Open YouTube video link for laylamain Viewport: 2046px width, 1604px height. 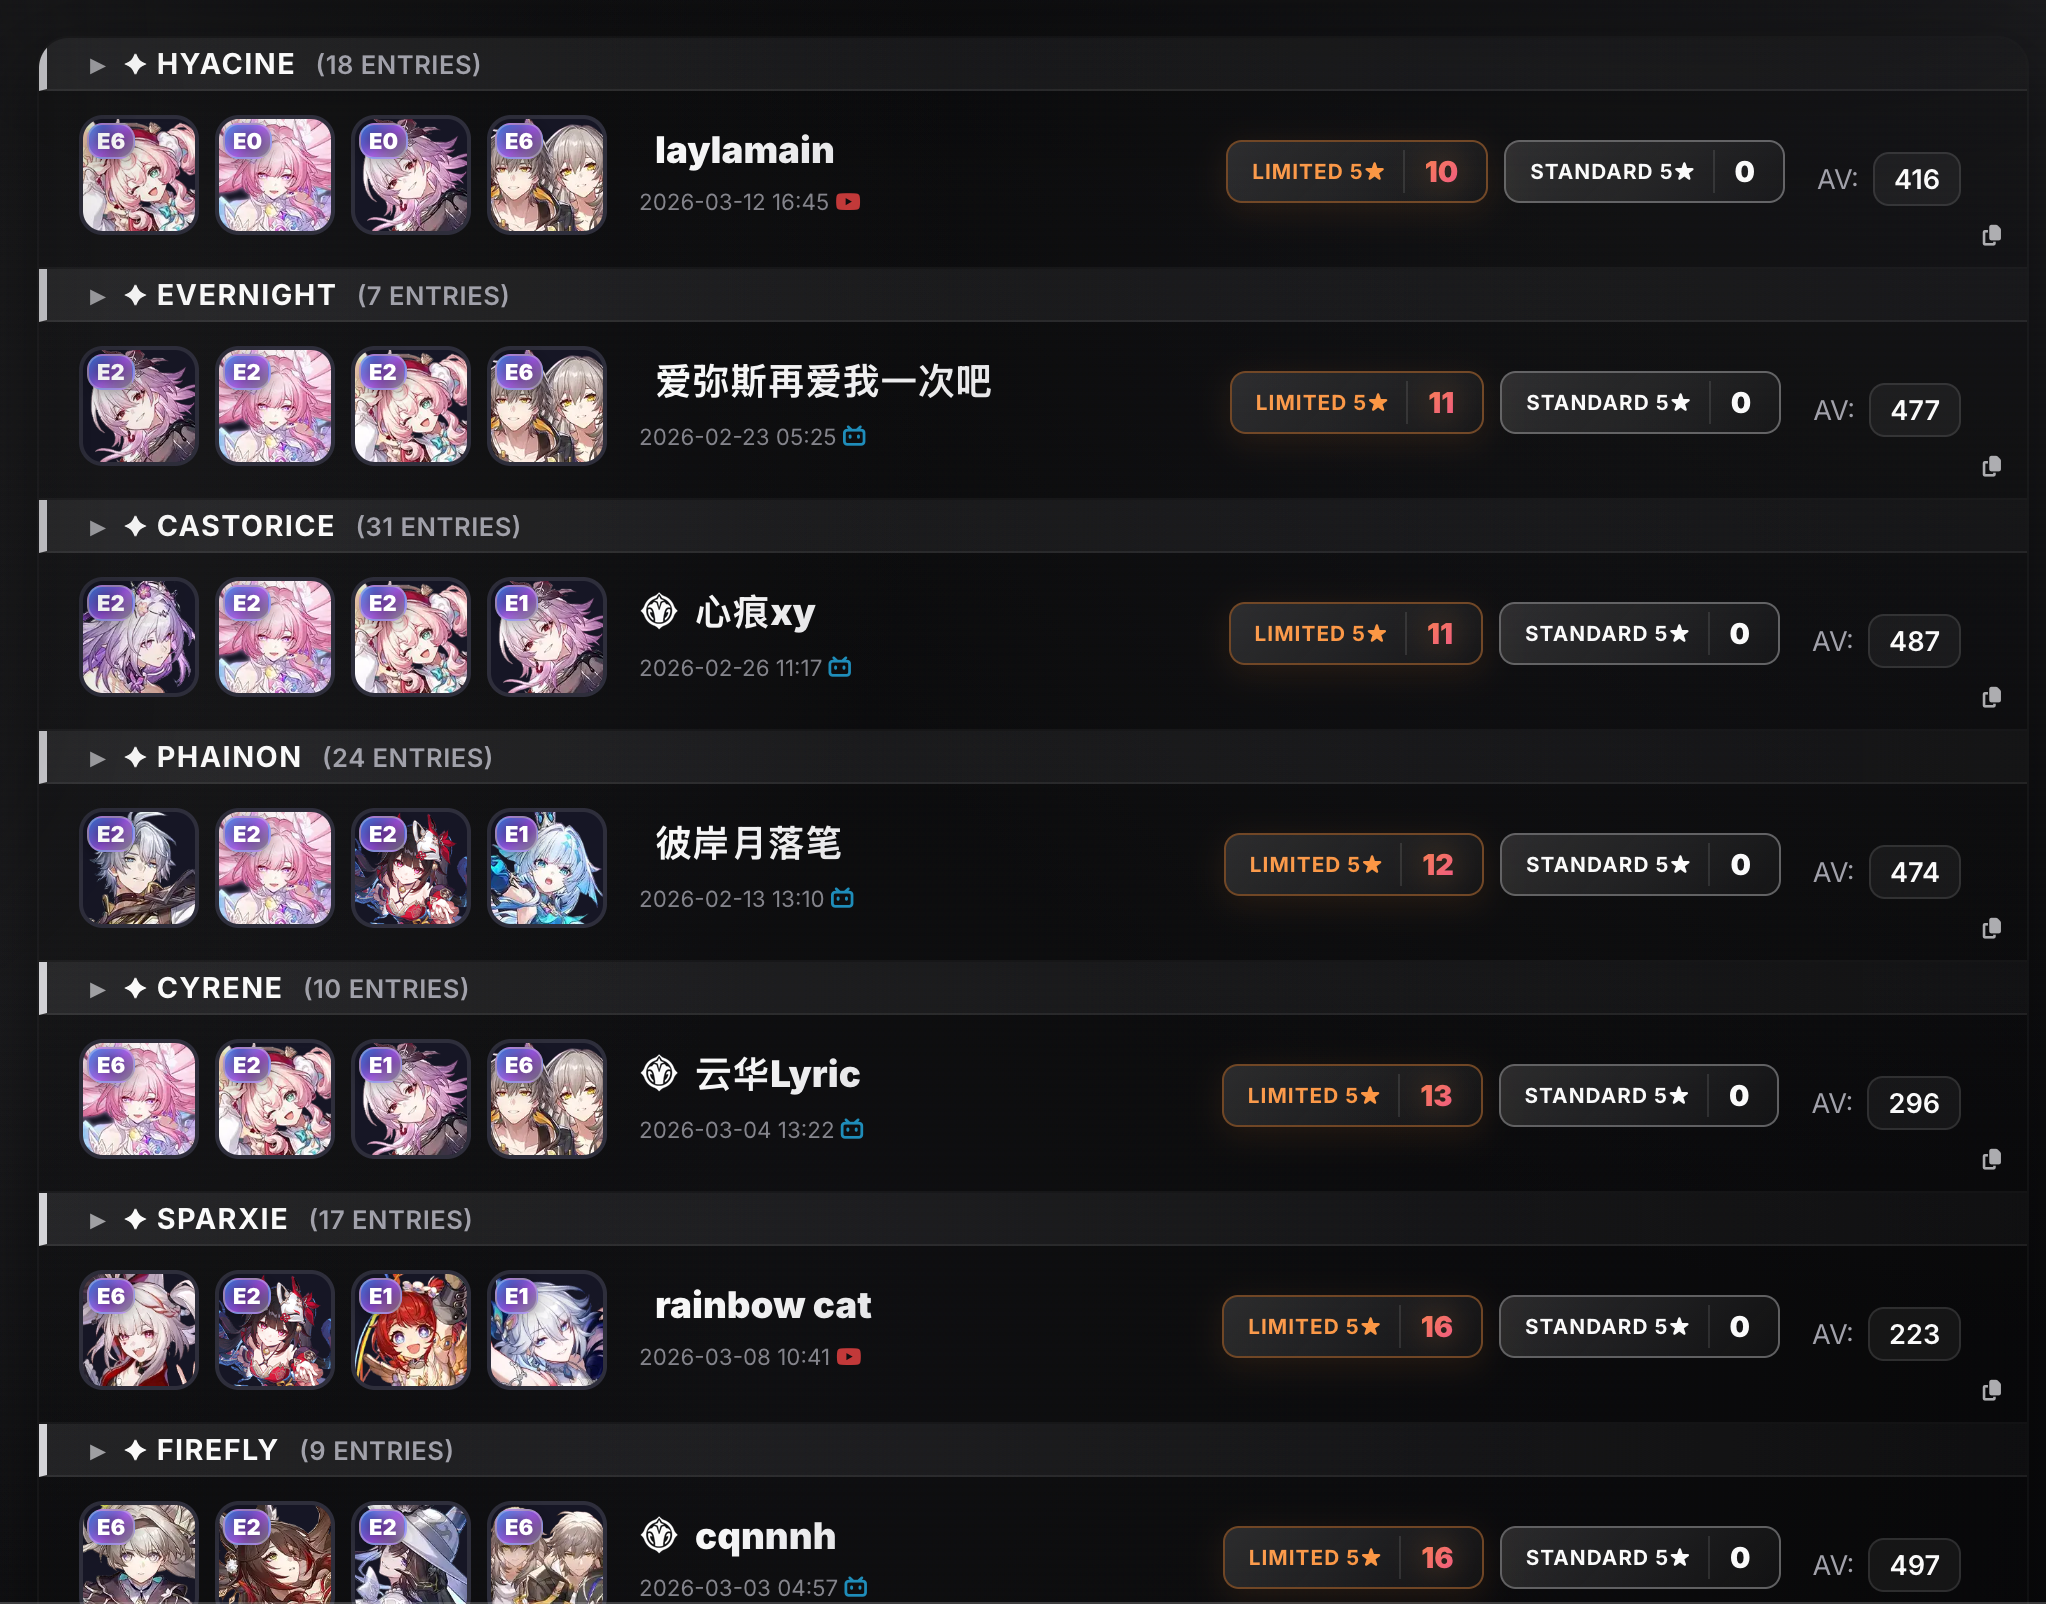point(848,202)
